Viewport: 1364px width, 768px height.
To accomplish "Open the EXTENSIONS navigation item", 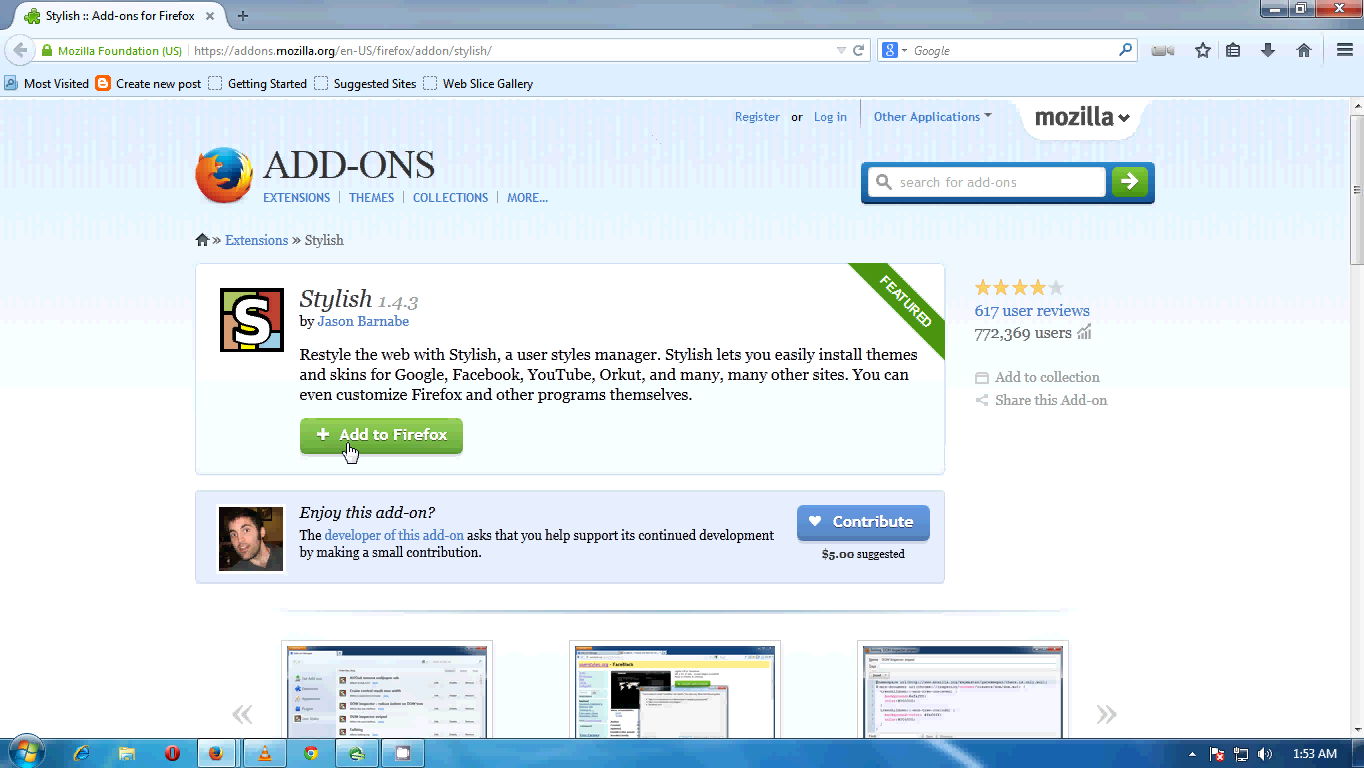I will [296, 198].
